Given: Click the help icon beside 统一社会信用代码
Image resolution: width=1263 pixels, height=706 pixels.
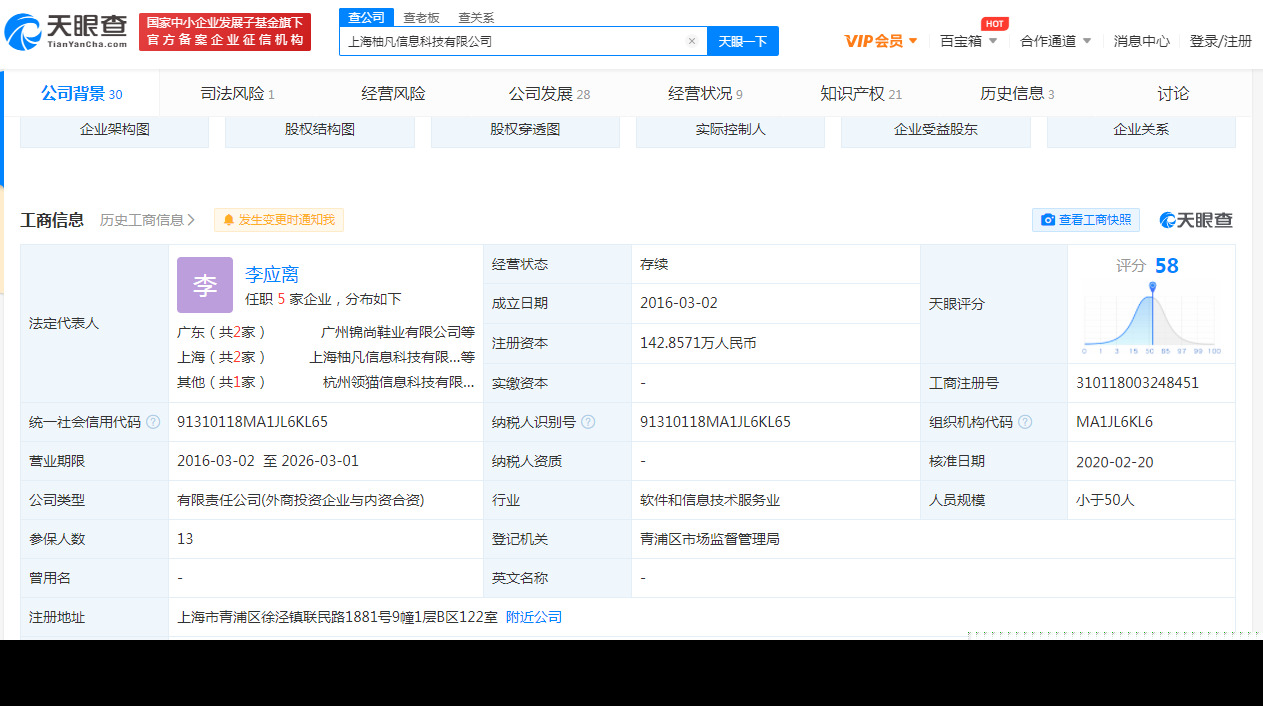Looking at the screenshot, I should coord(153,422).
